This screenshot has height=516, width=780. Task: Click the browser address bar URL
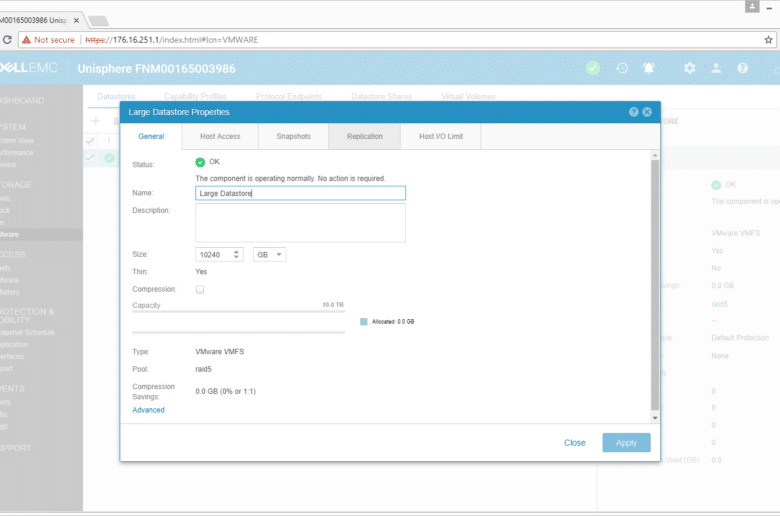pos(172,40)
